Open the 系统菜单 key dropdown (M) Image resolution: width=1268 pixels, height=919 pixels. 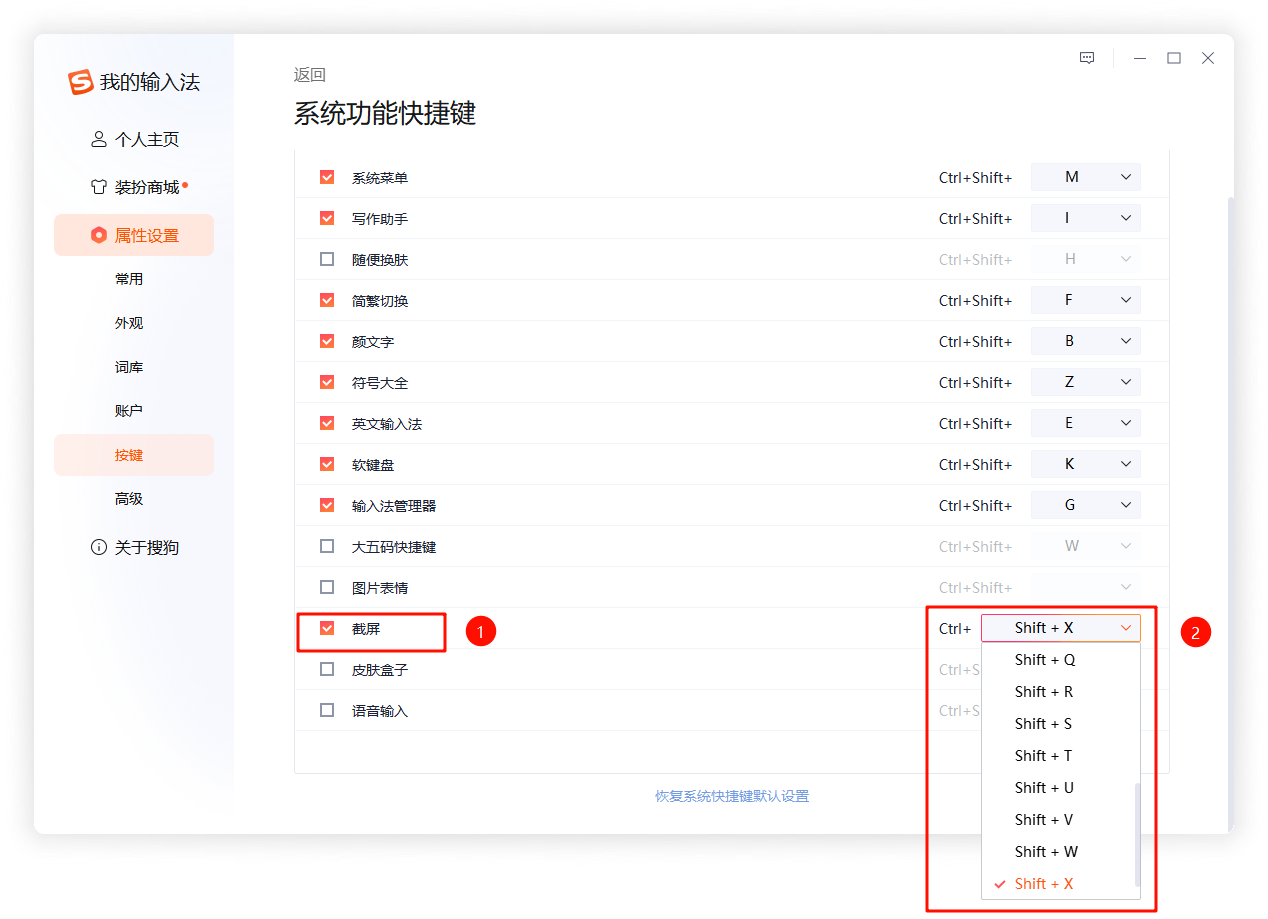(x=1085, y=177)
